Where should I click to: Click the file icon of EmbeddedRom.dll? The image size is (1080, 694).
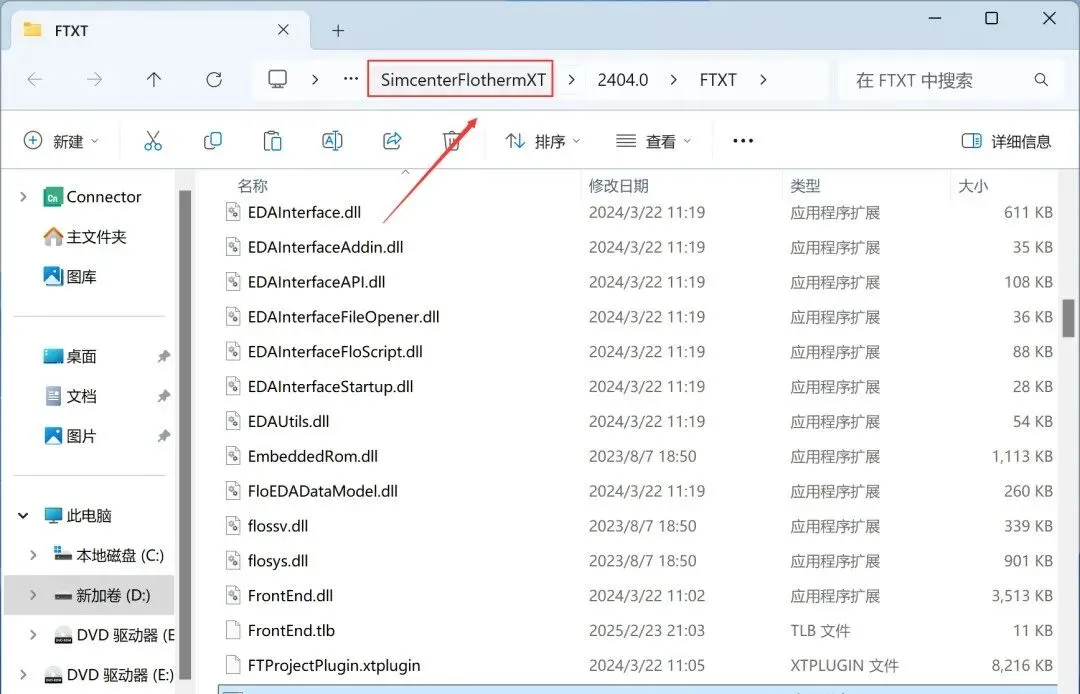pos(233,456)
